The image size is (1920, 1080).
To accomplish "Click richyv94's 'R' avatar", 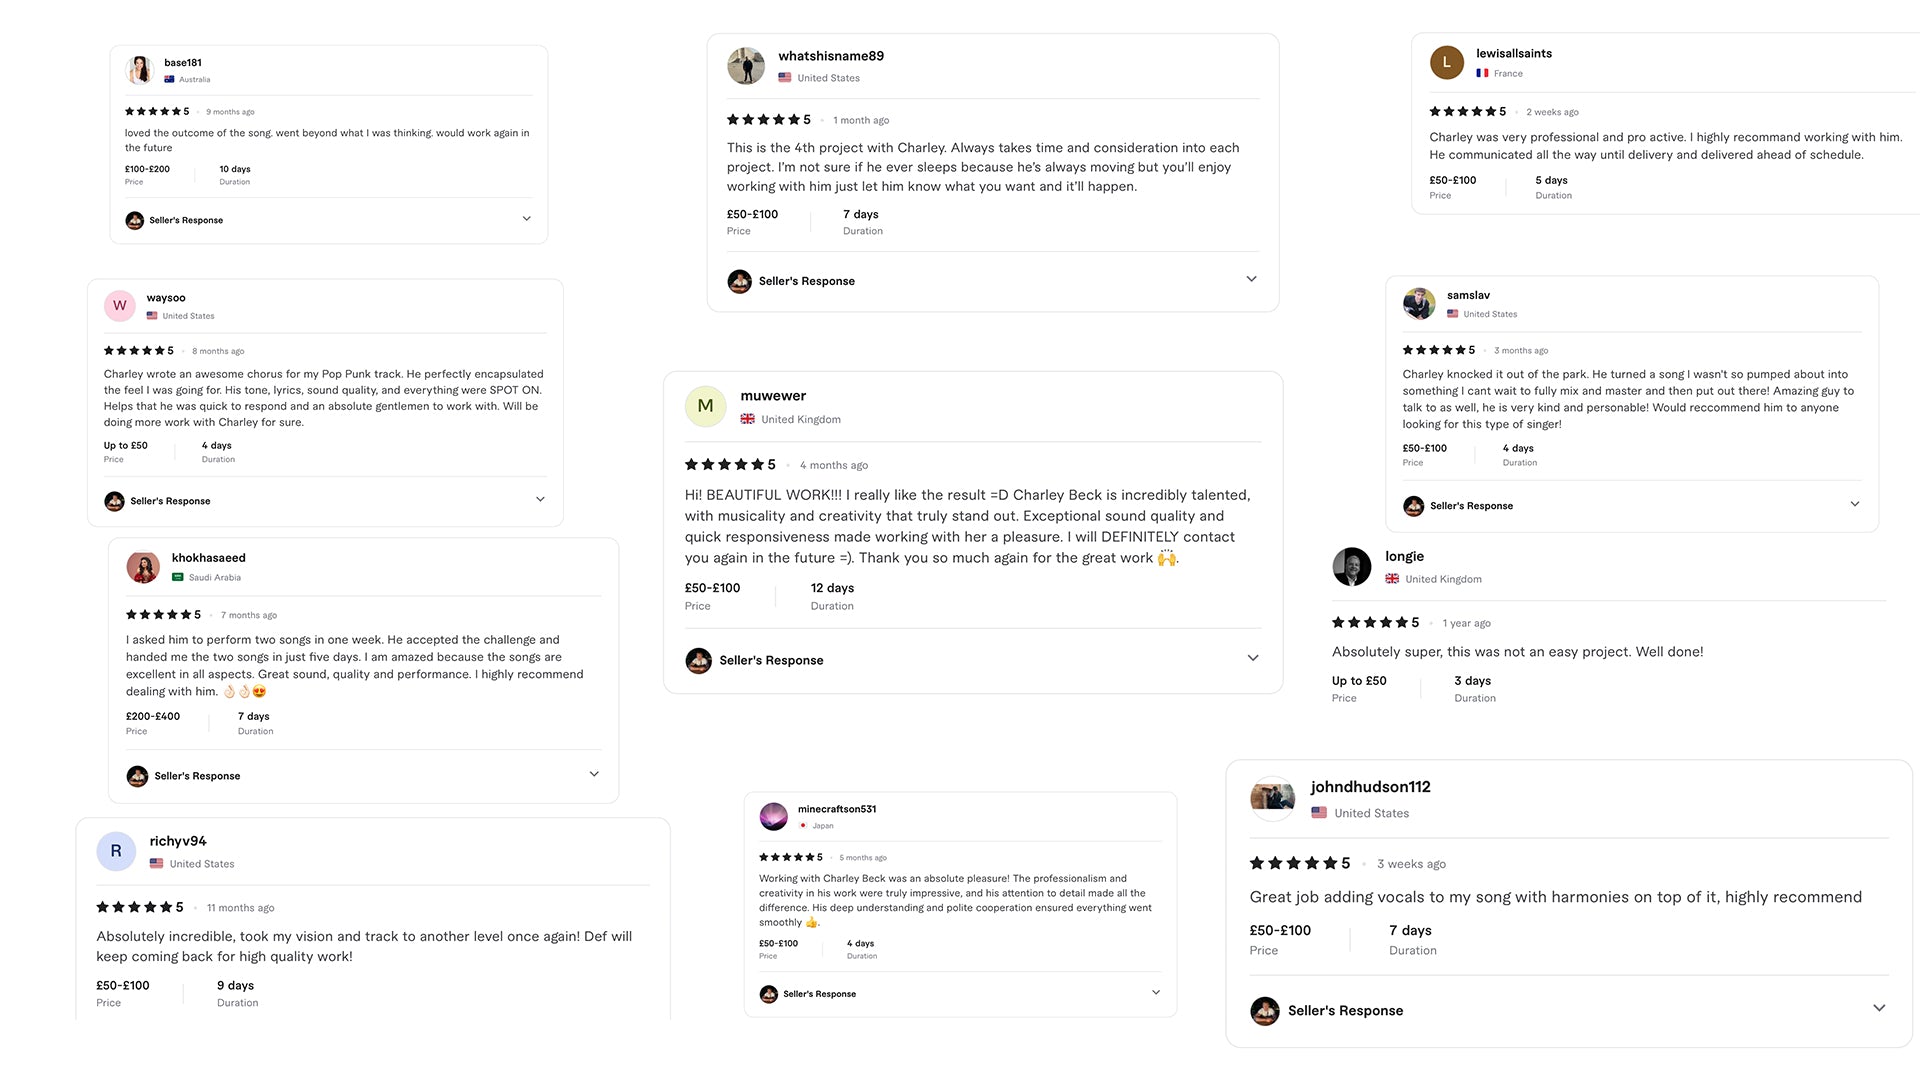I will tap(116, 851).
